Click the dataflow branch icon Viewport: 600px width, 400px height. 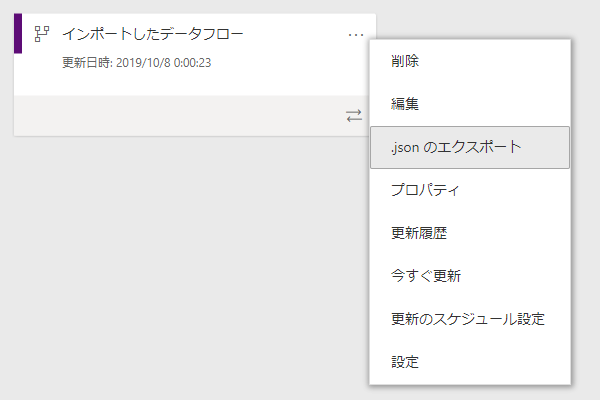41,34
